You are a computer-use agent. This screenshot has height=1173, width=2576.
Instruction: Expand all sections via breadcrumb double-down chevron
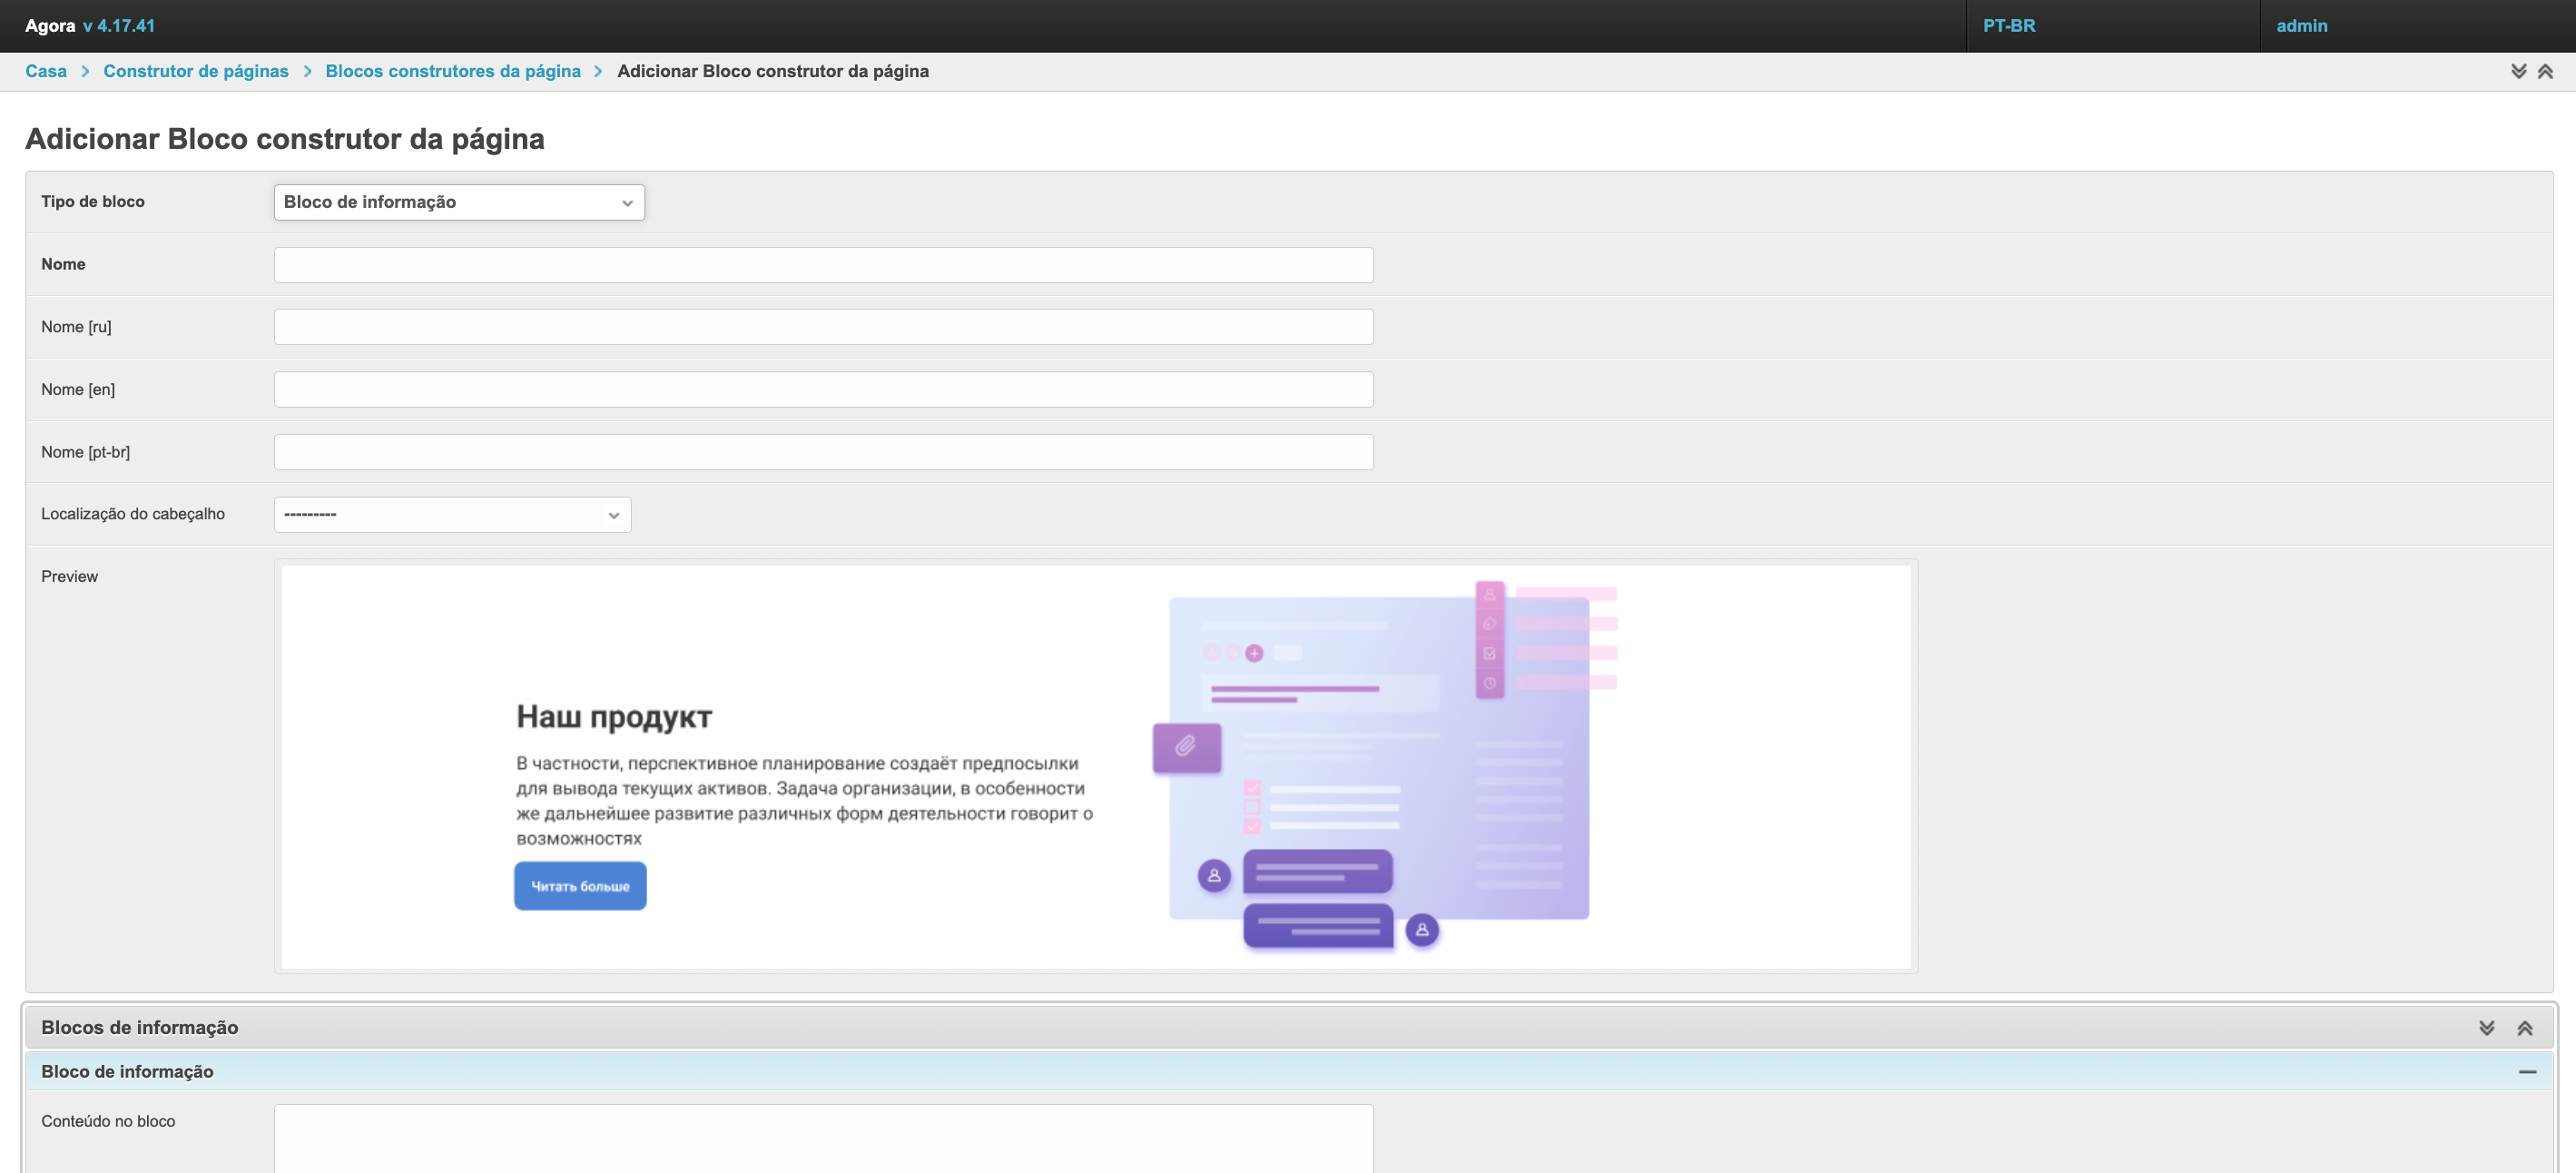(x=2518, y=71)
